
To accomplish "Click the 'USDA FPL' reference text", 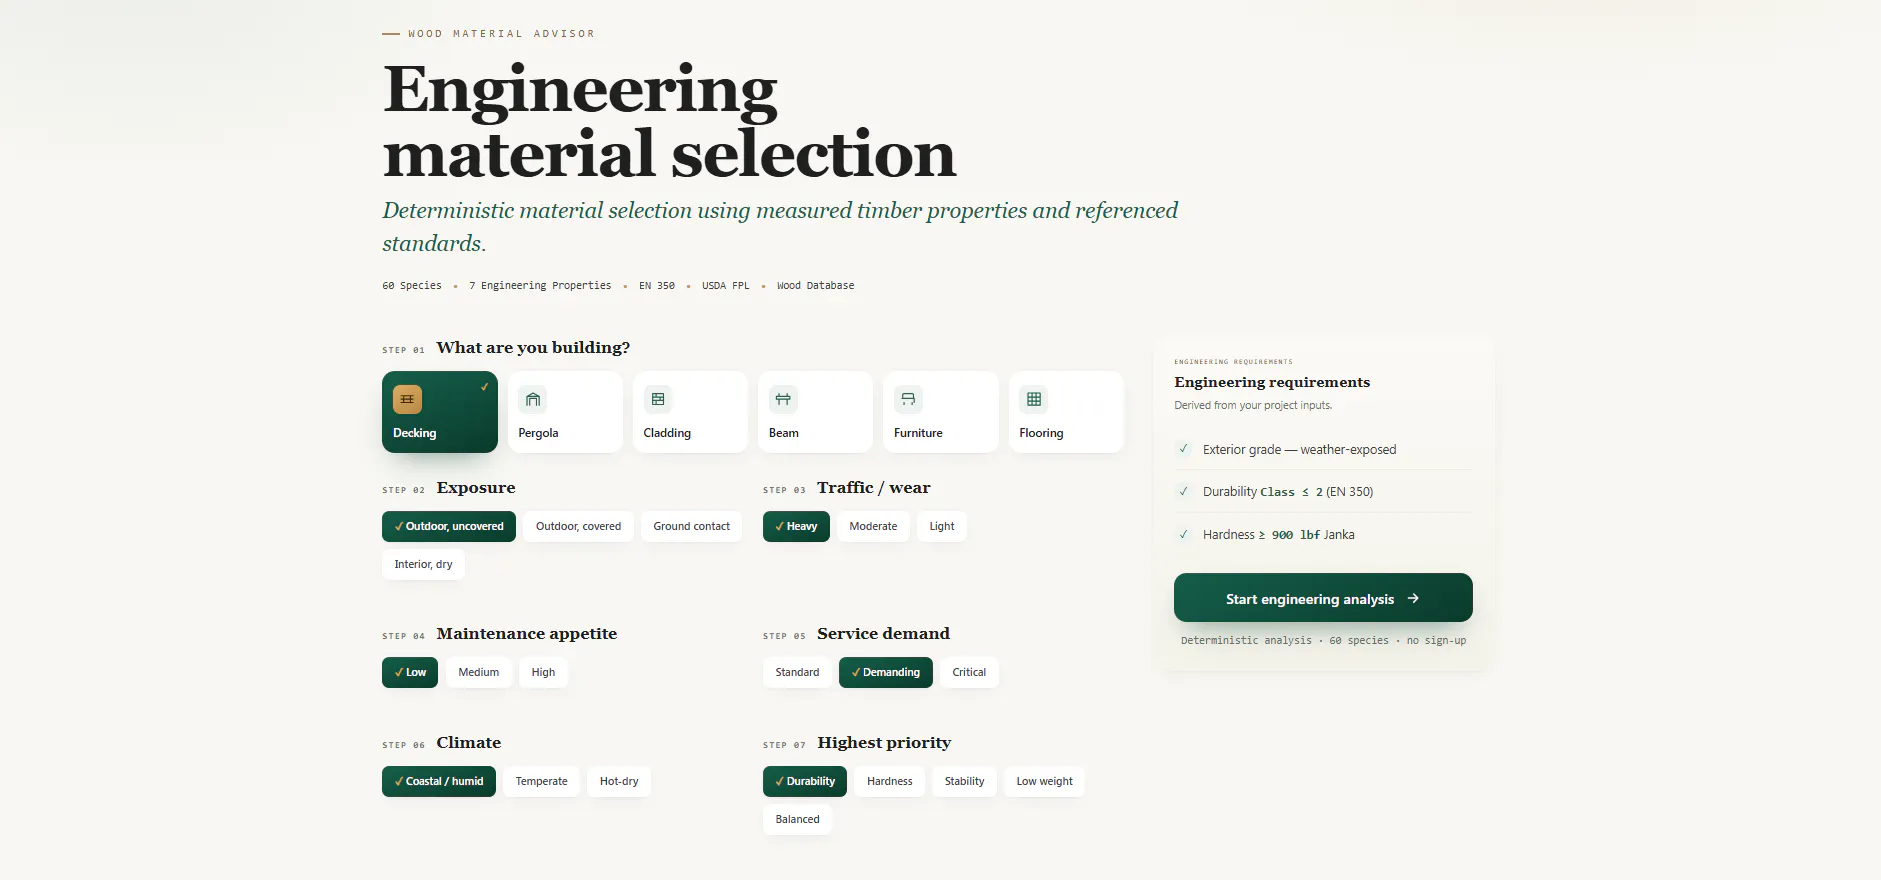I will point(725,286).
